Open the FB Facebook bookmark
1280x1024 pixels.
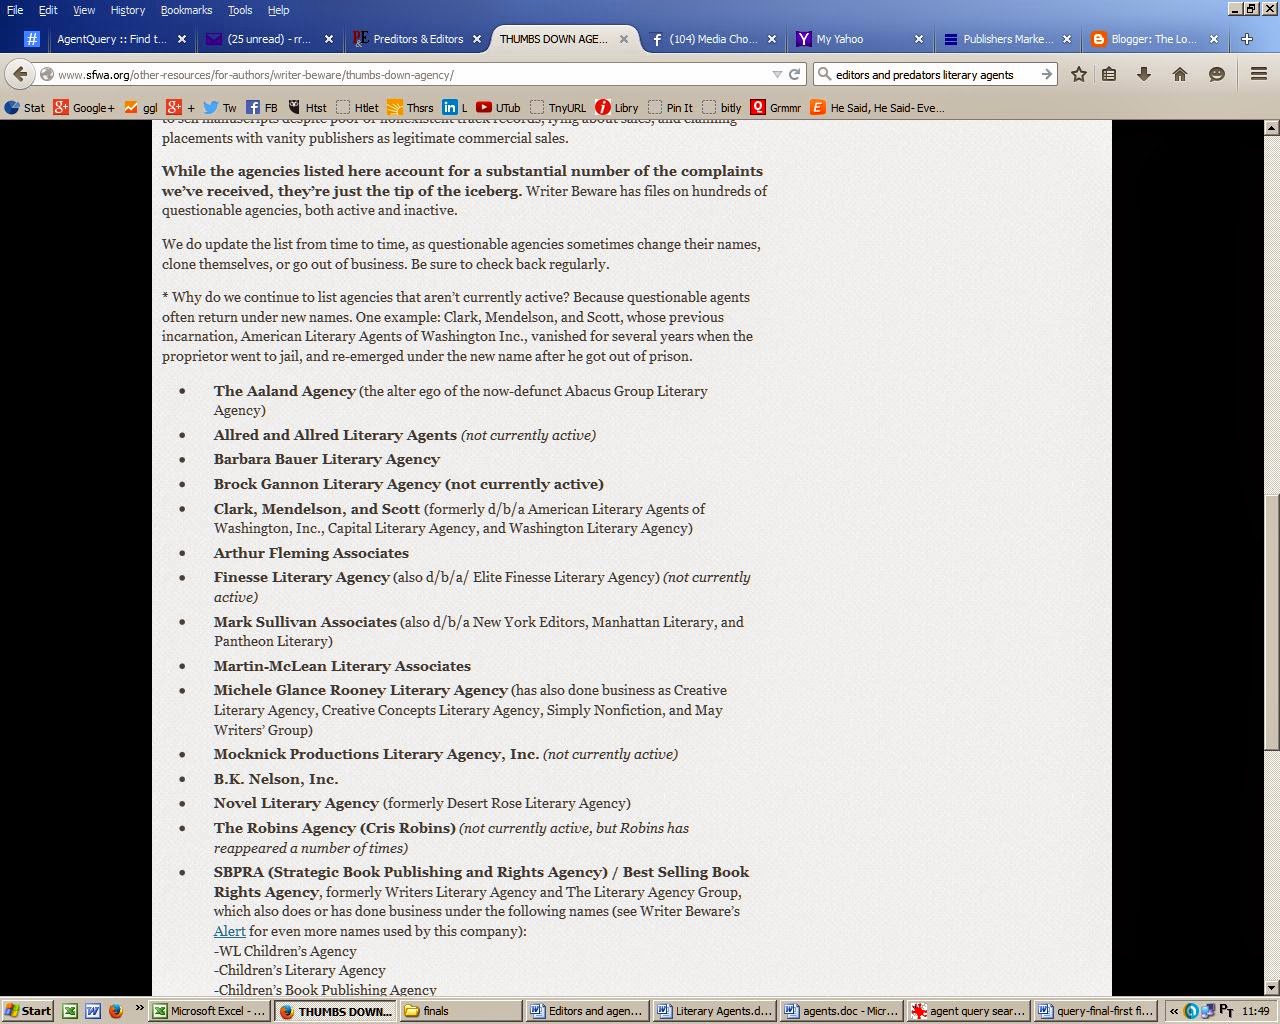(x=262, y=107)
